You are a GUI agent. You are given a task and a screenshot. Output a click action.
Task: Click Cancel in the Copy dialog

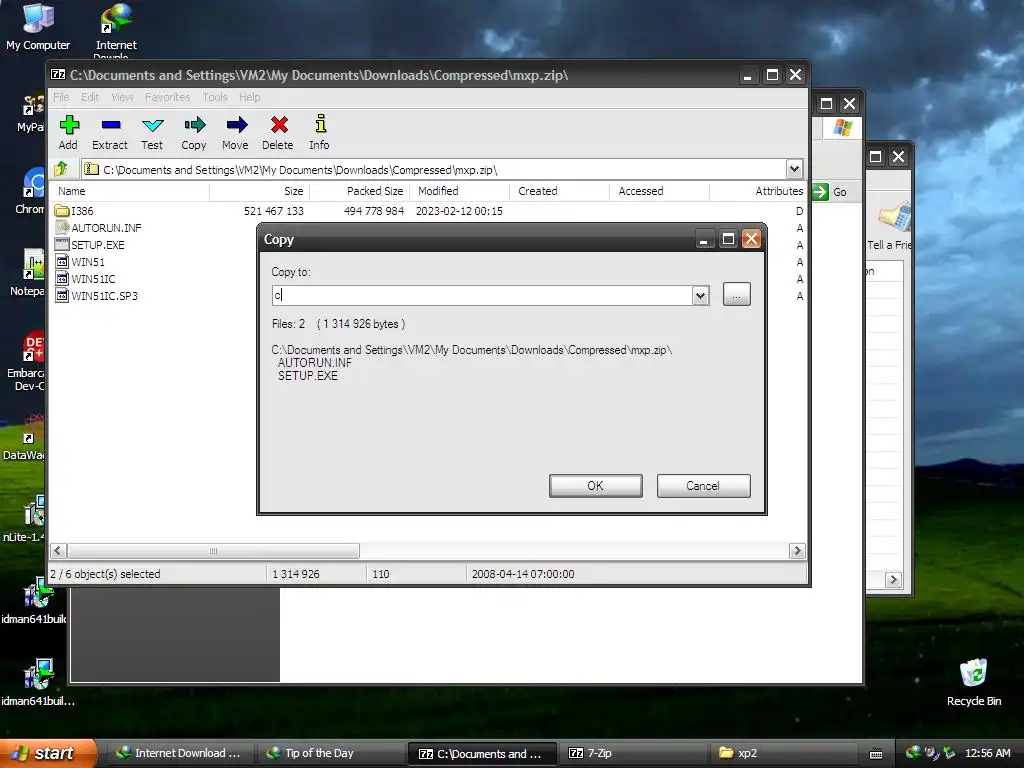703,486
